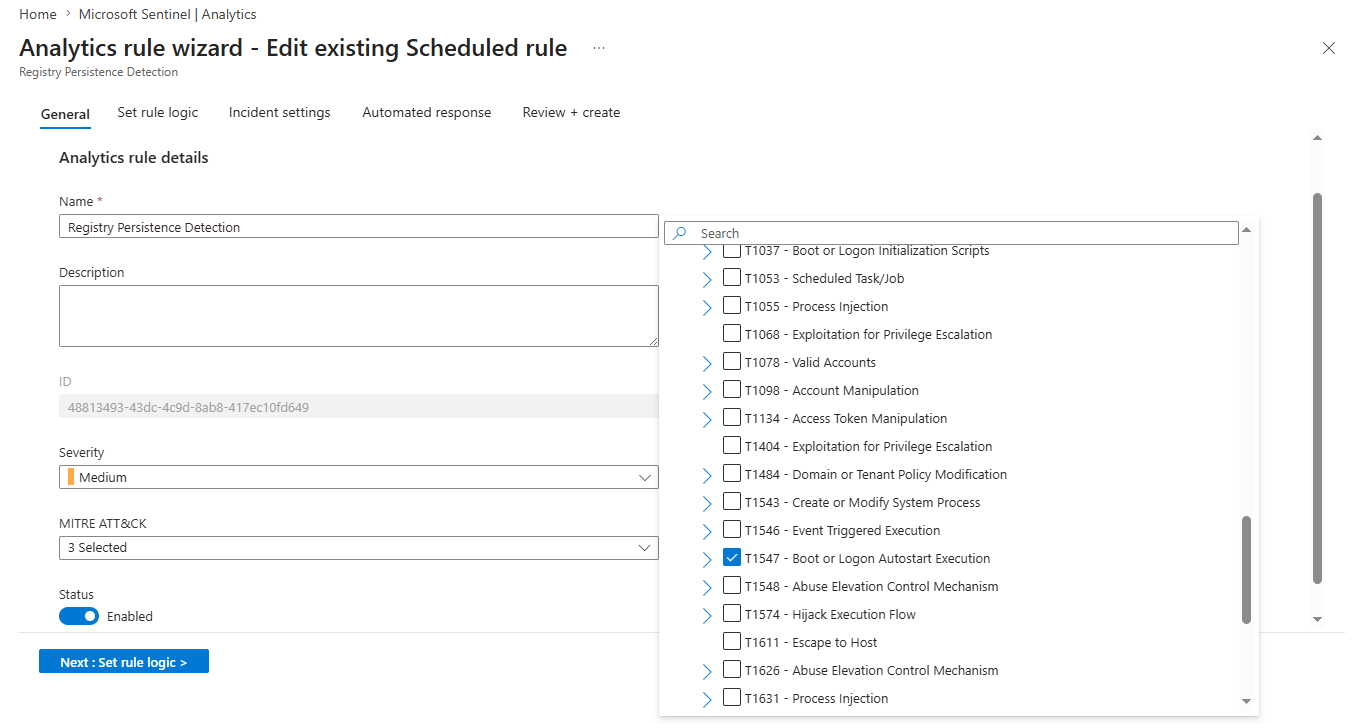Tick the T1574 Hijack Execution Flow checkbox
Image resolution: width=1365 pixels, height=724 pixels.
(x=732, y=614)
